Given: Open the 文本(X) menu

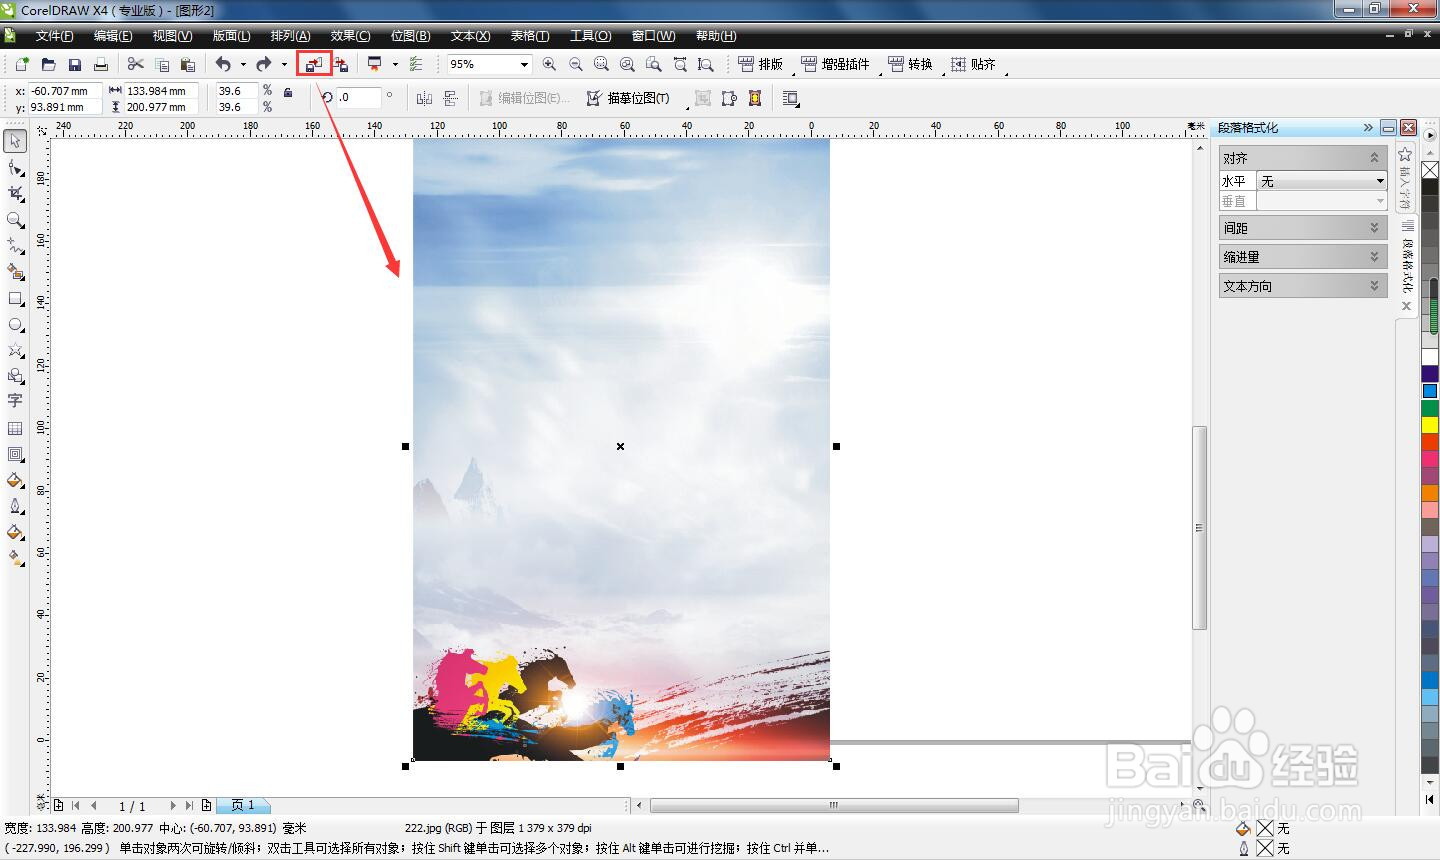Looking at the screenshot, I should click(470, 36).
